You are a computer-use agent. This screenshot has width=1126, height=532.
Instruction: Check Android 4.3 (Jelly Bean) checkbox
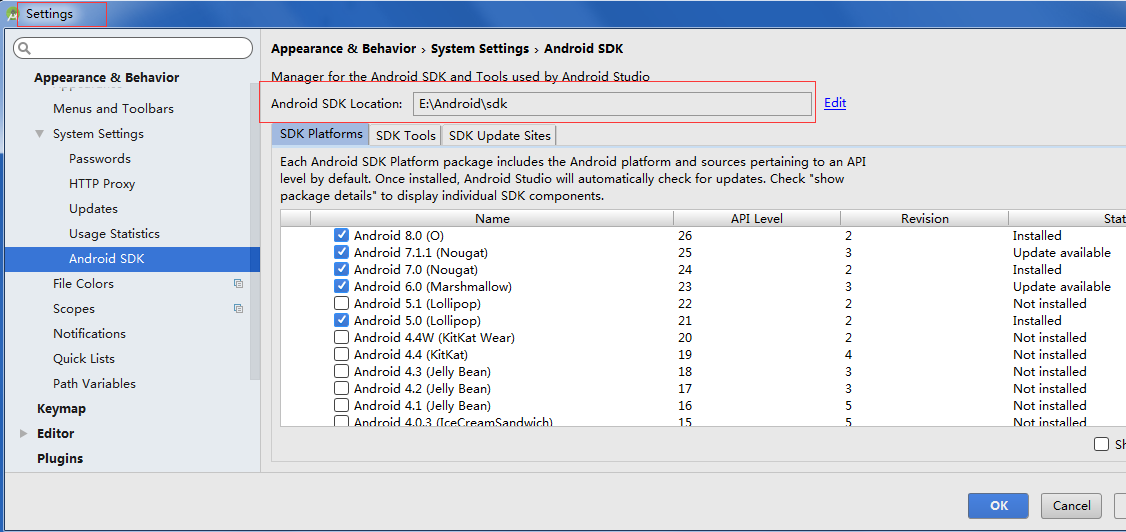click(342, 372)
